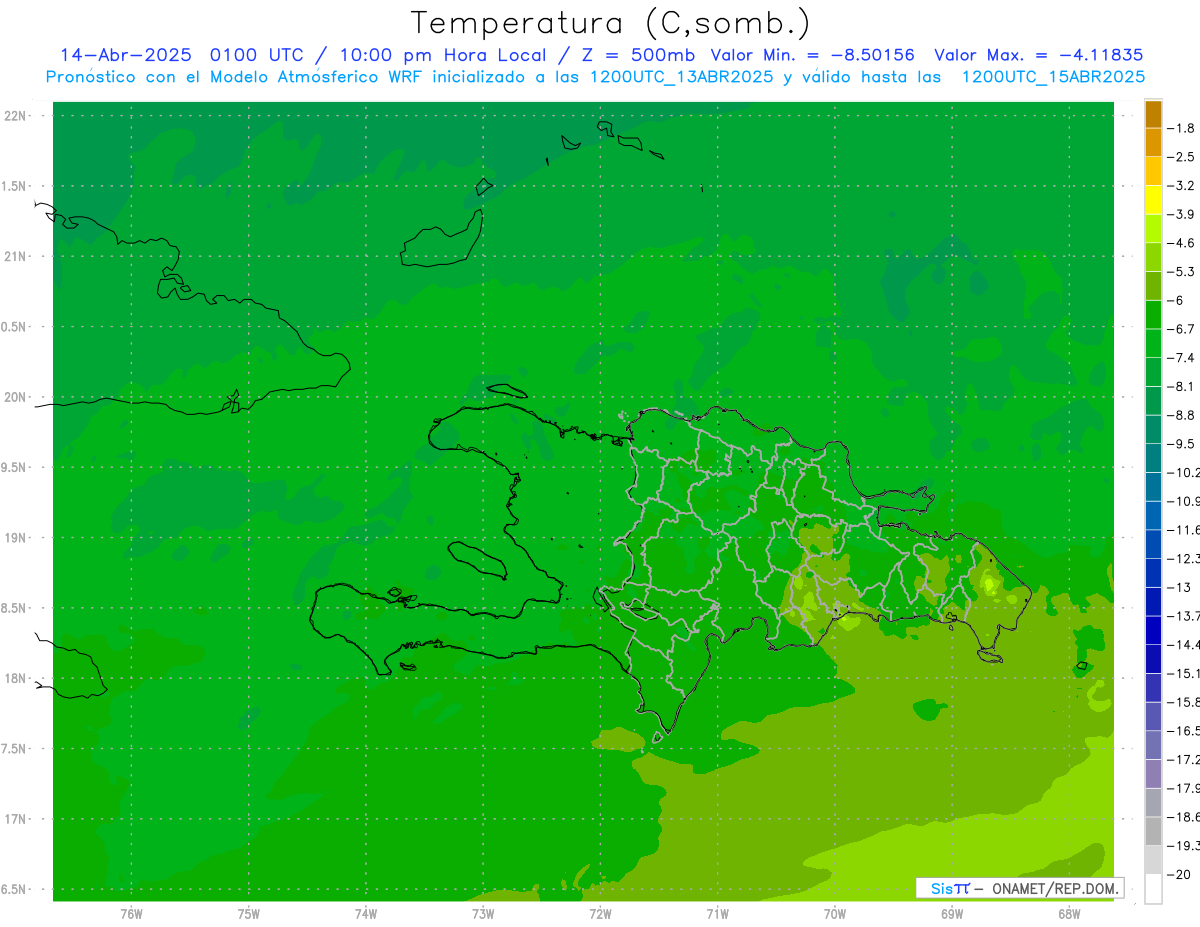Click the '-7.4' colorbar value label
Screen dimensions: 1200x927
click(x=1181, y=358)
